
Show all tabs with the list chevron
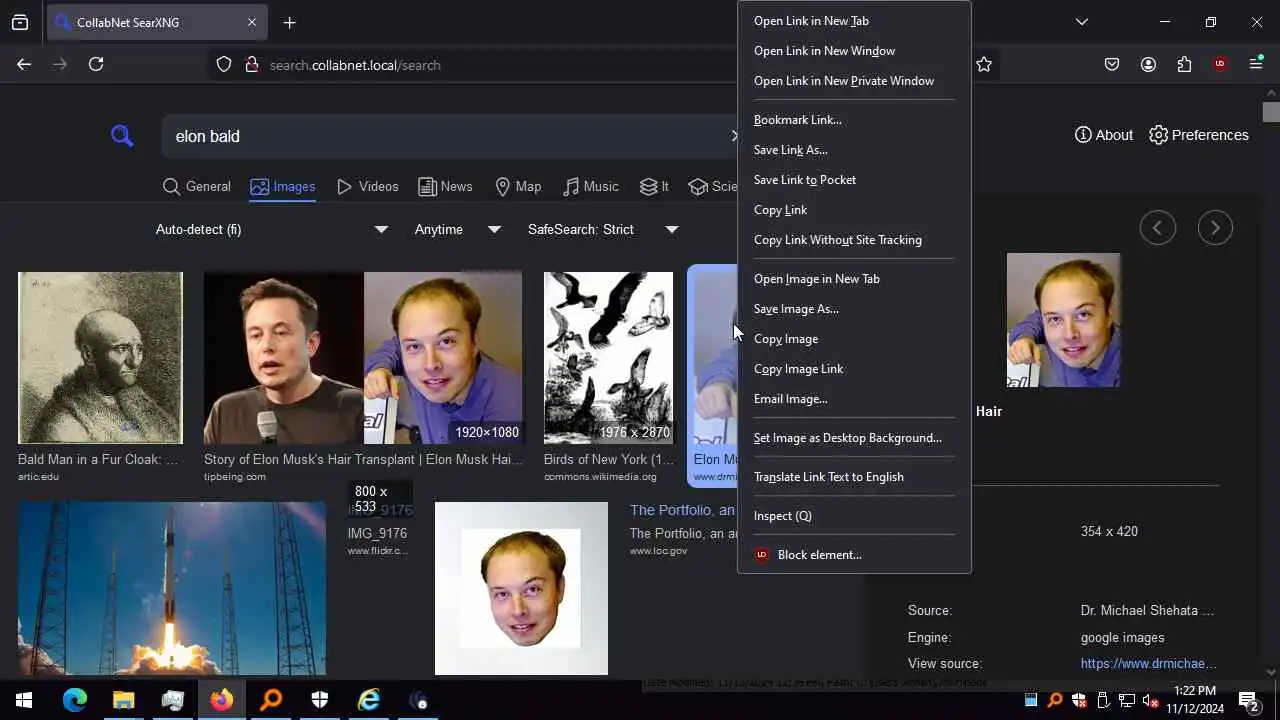tap(1082, 22)
